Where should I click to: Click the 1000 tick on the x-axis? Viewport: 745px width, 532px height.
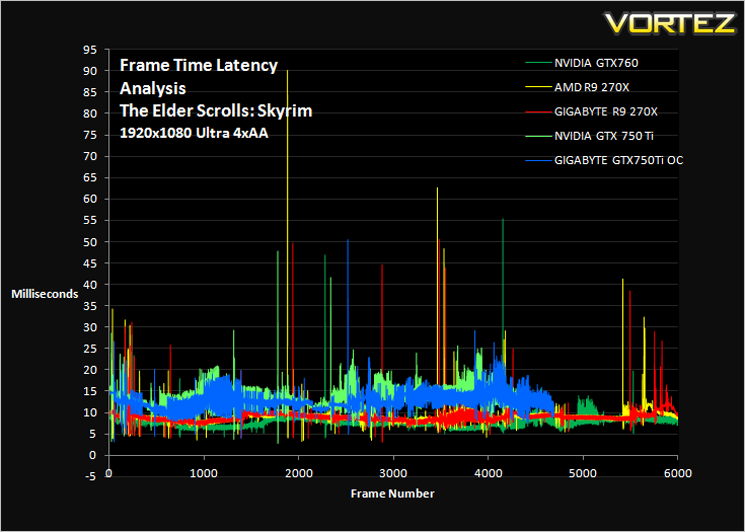point(204,473)
